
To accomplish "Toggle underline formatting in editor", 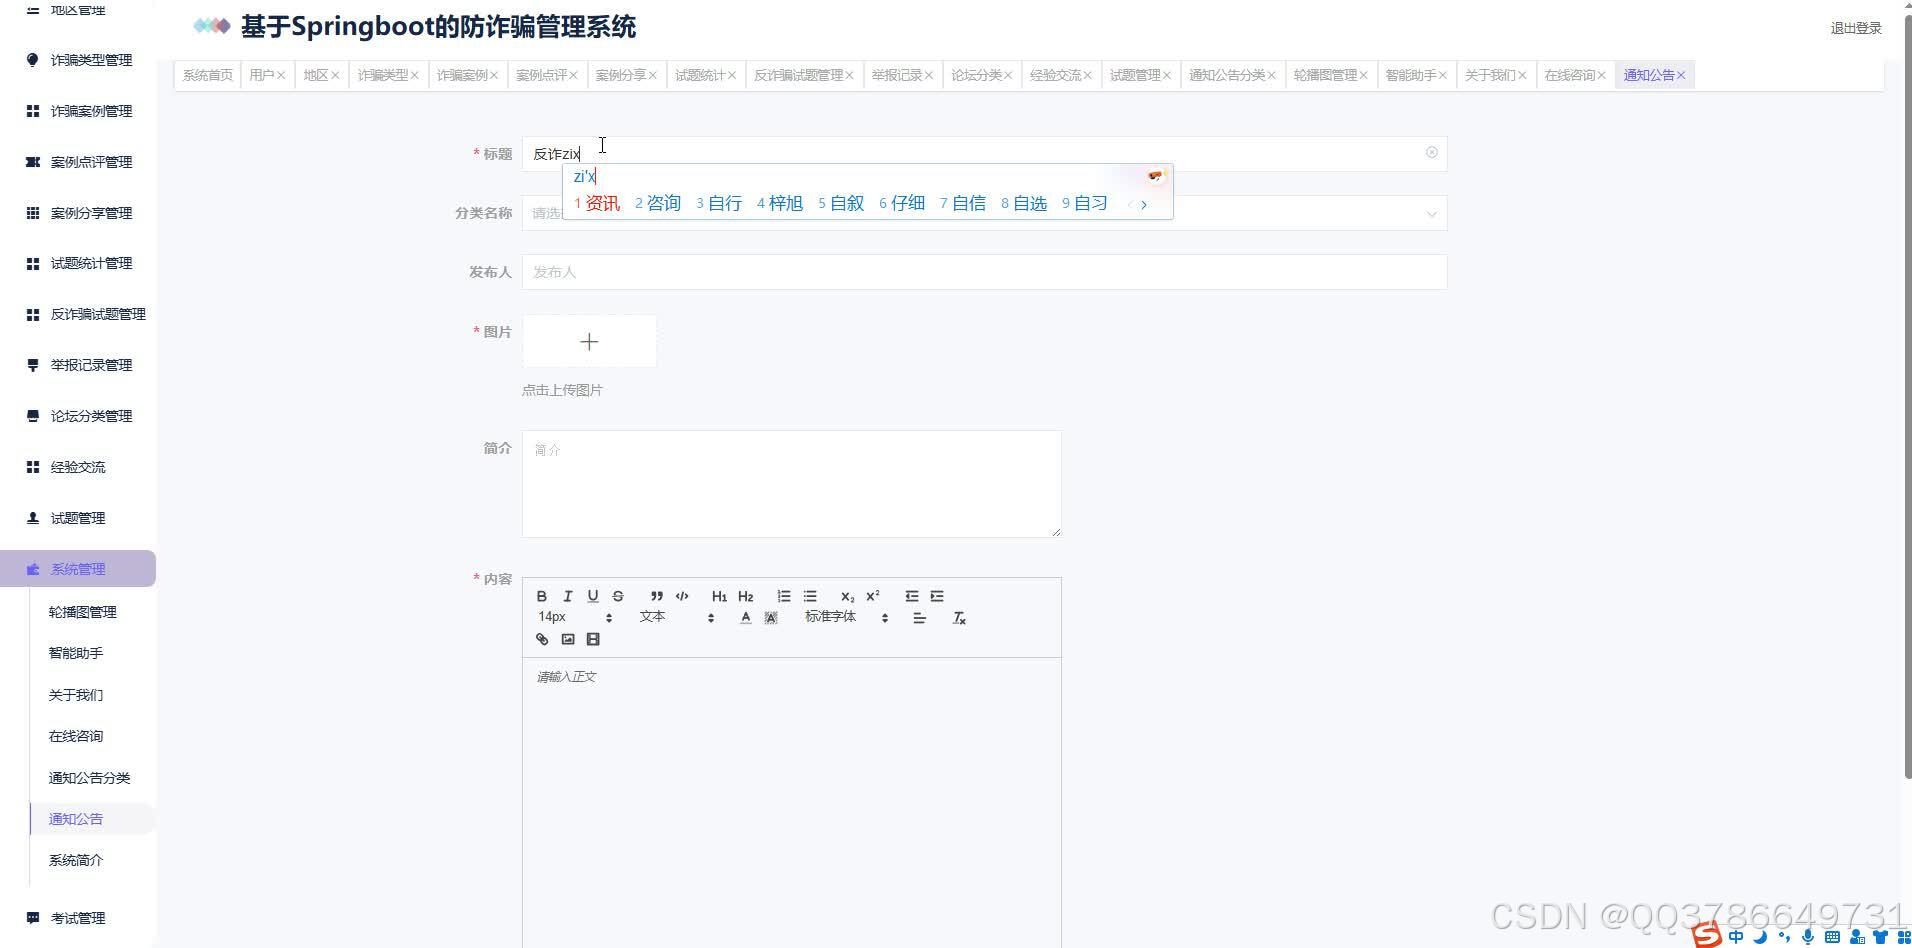I will pyautogui.click(x=593, y=596).
